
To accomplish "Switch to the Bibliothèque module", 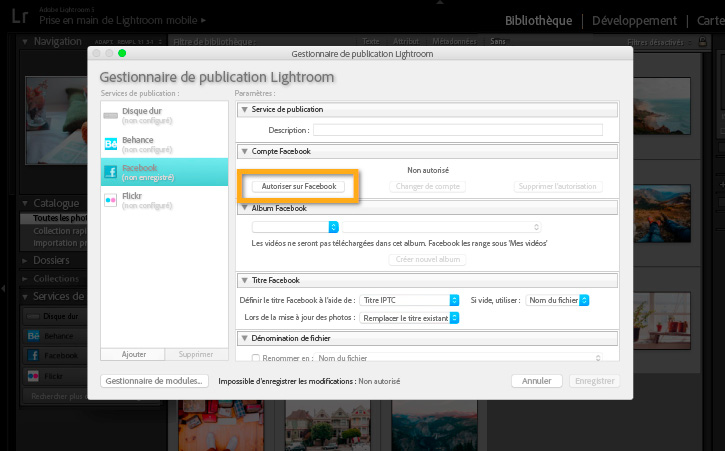I will coord(538,21).
